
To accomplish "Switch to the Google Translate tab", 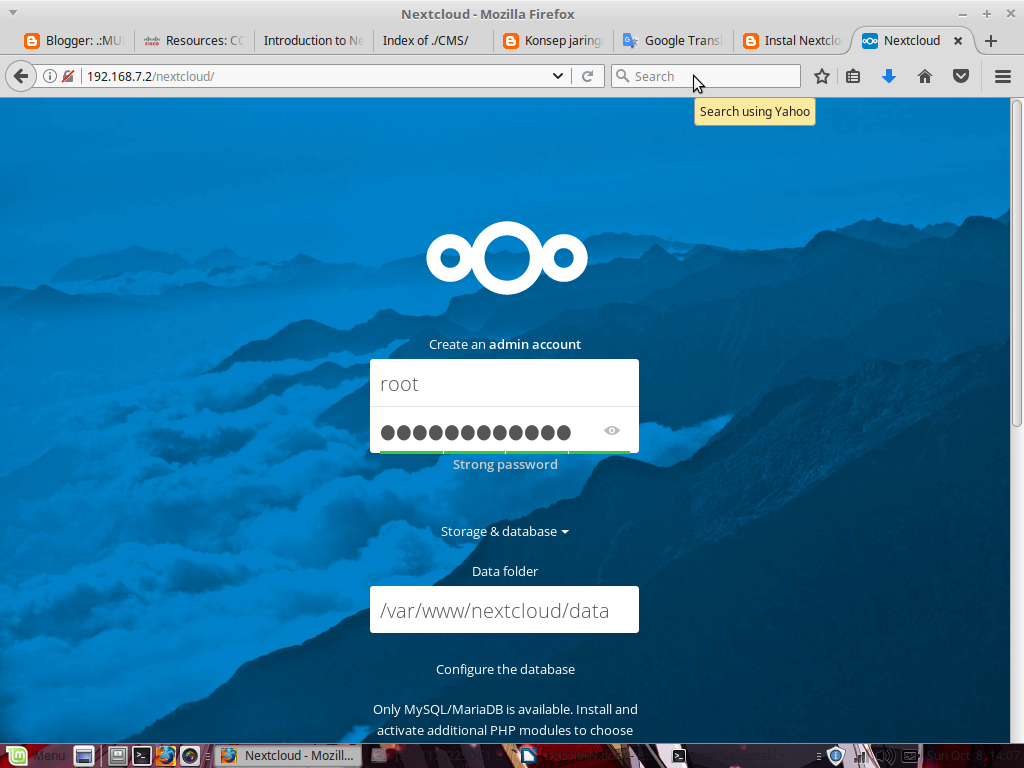I will click(x=672, y=41).
